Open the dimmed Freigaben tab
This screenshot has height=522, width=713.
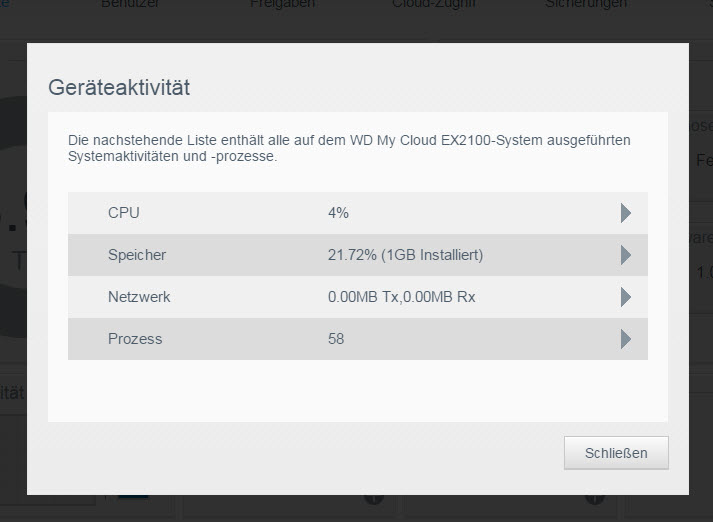(282, 4)
